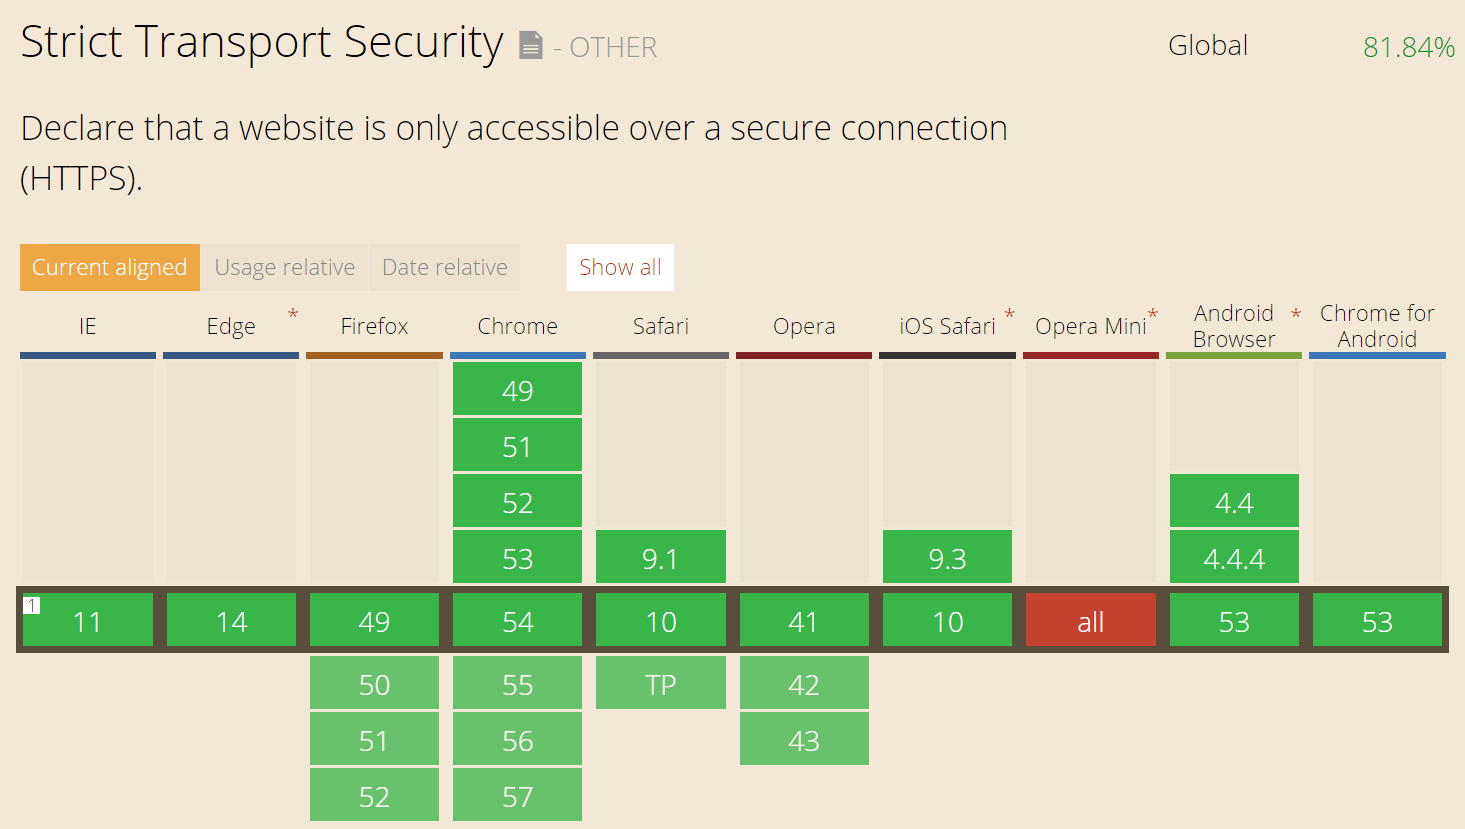Click the Chrome 54 support cell
This screenshot has height=829, width=1465.
point(517,620)
